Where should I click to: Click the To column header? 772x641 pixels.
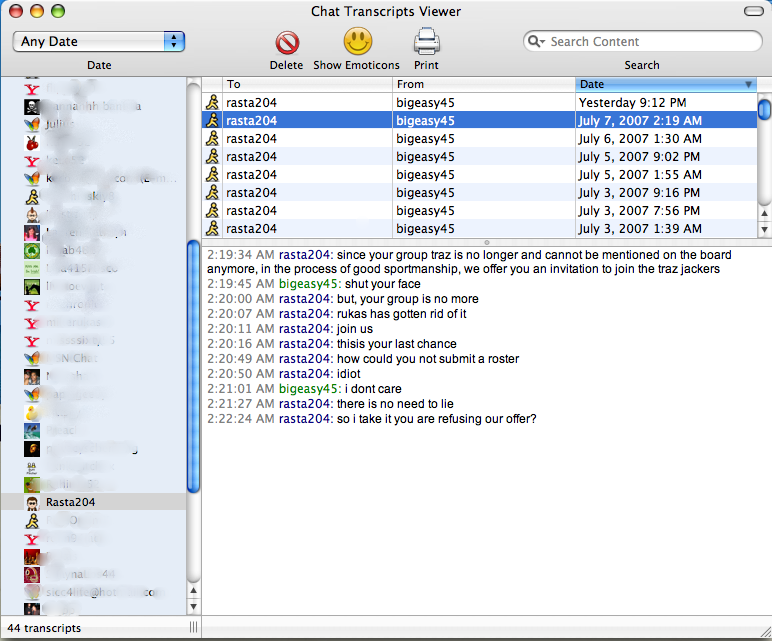point(300,85)
